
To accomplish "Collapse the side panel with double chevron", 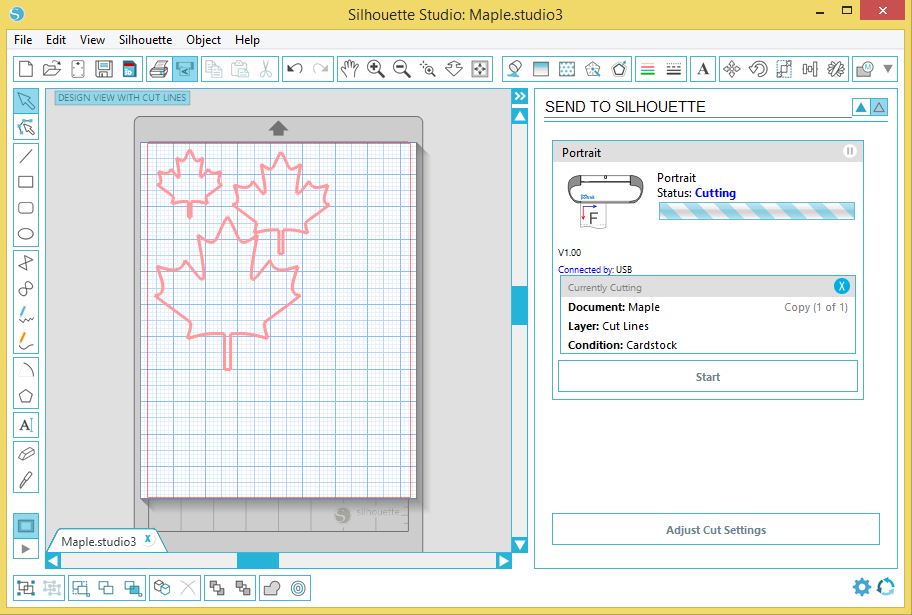I will [520, 96].
